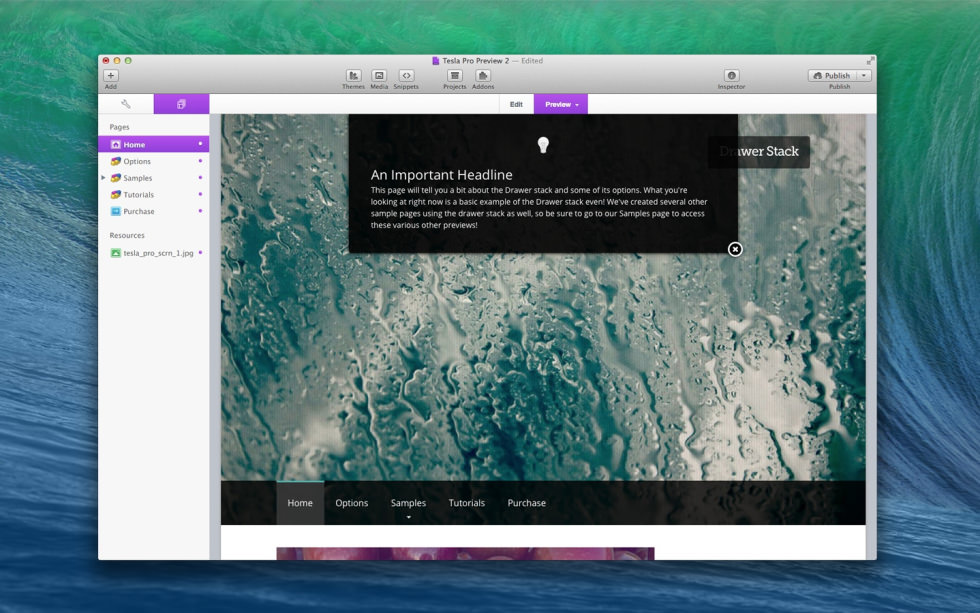Click the Drawer Stack title
The height and width of the screenshot is (613, 980).
tap(759, 152)
